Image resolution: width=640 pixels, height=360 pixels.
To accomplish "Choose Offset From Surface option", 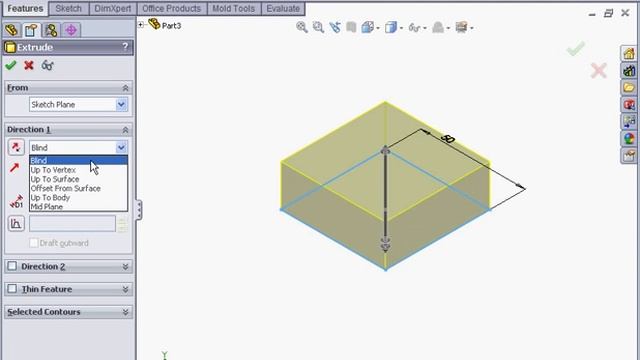I will click(78, 188).
